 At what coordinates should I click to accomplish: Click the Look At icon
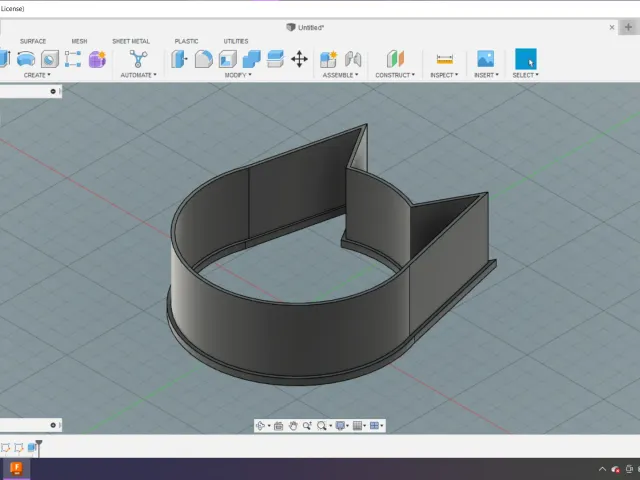point(279,426)
